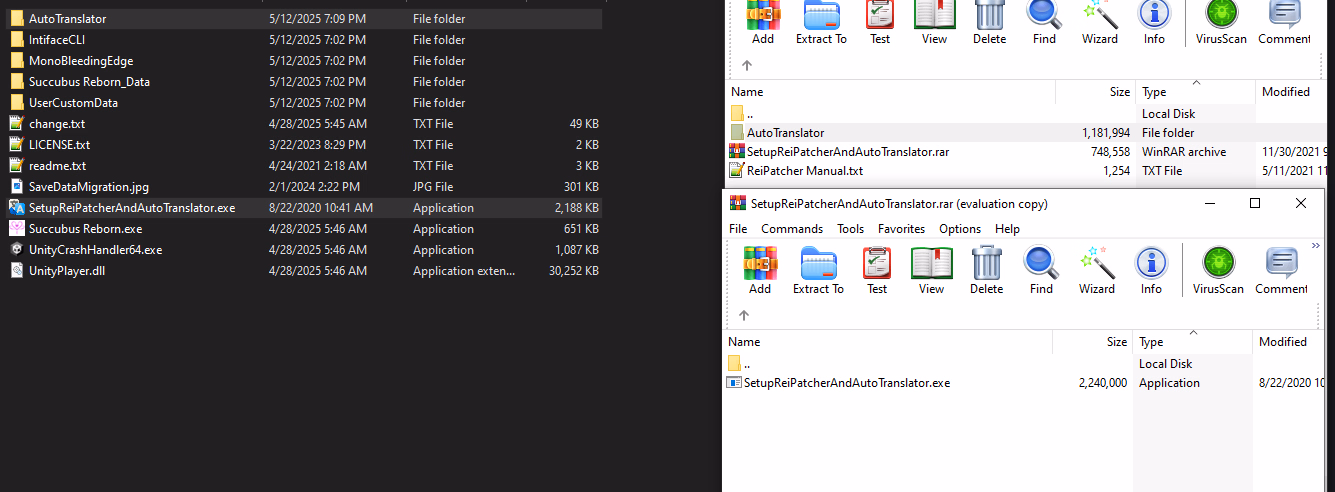
Task: Open the Options menu
Action: [x=960, y=229]
